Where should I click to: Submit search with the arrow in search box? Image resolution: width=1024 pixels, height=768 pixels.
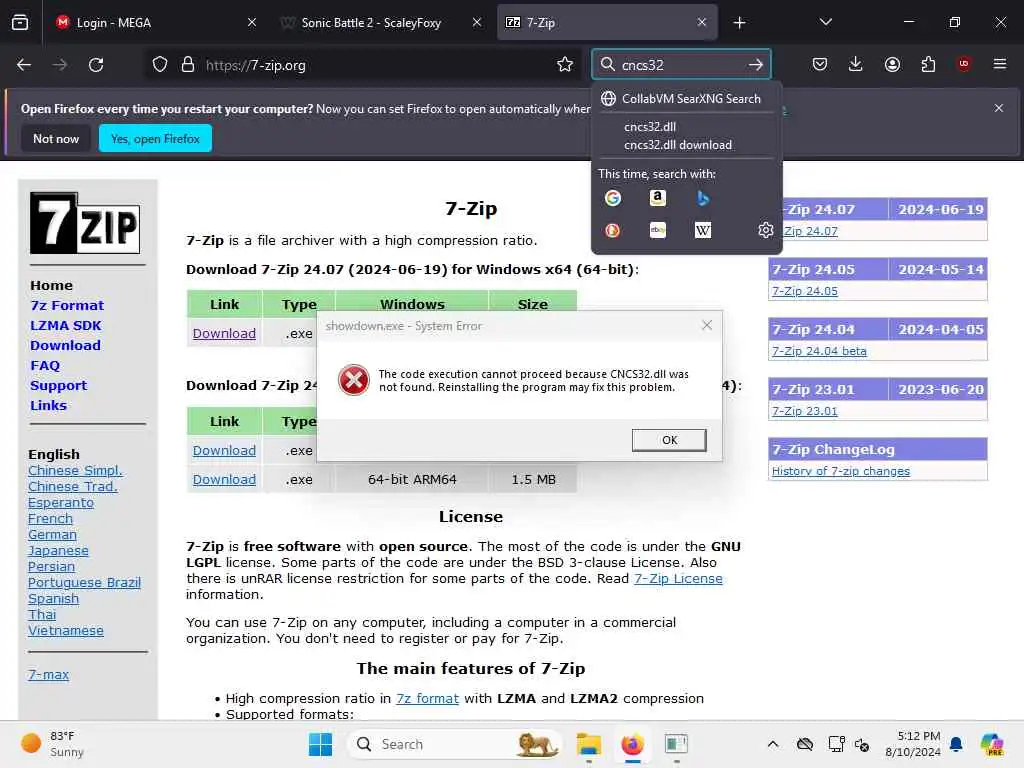[x=756, y=65]
